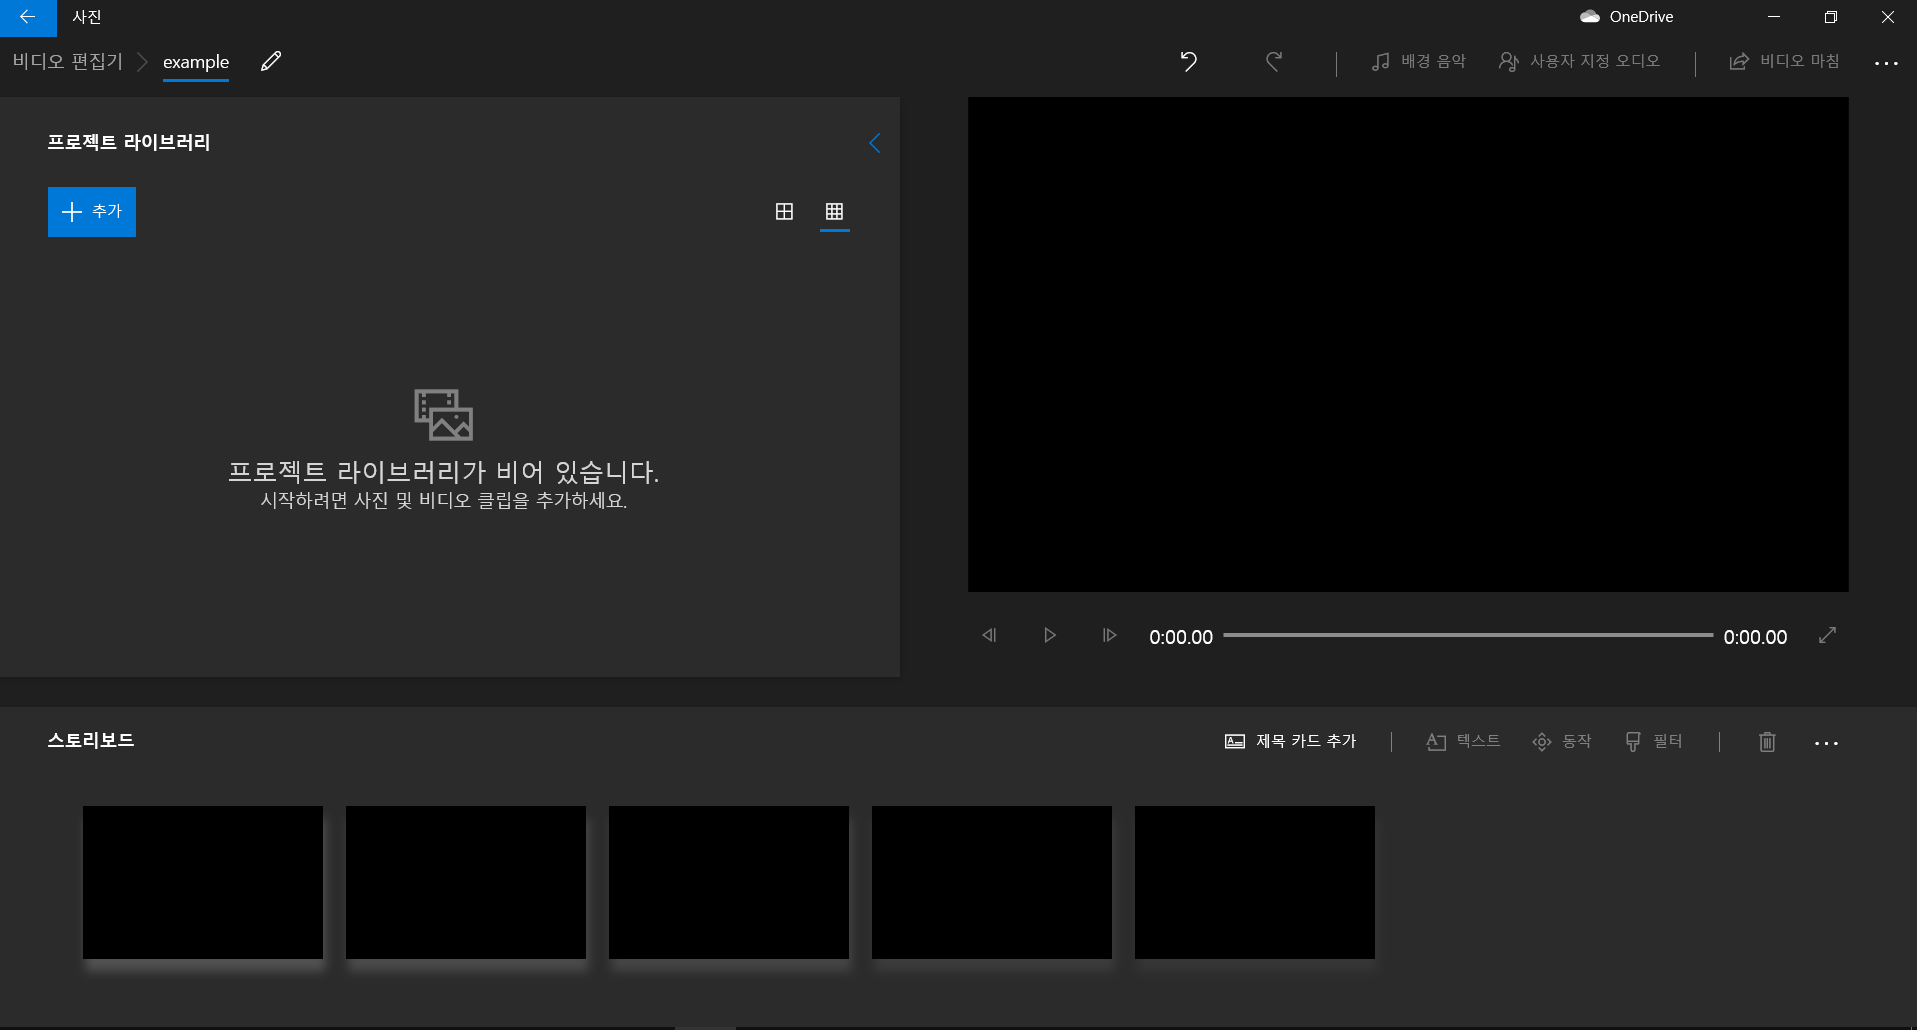Open storyboard more options menu

(x=1826, y=743)
